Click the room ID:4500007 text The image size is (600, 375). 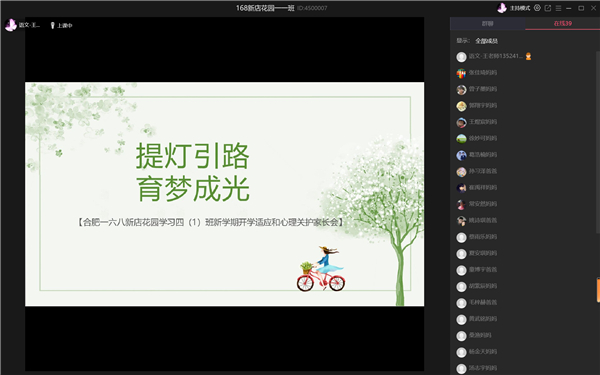(x=312, y=8)
